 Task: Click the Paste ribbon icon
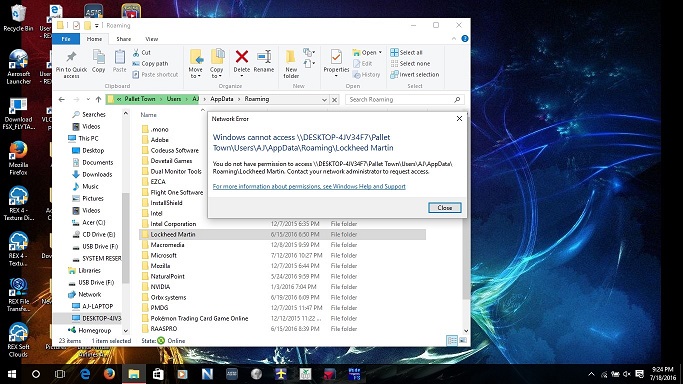coord(119,61)
